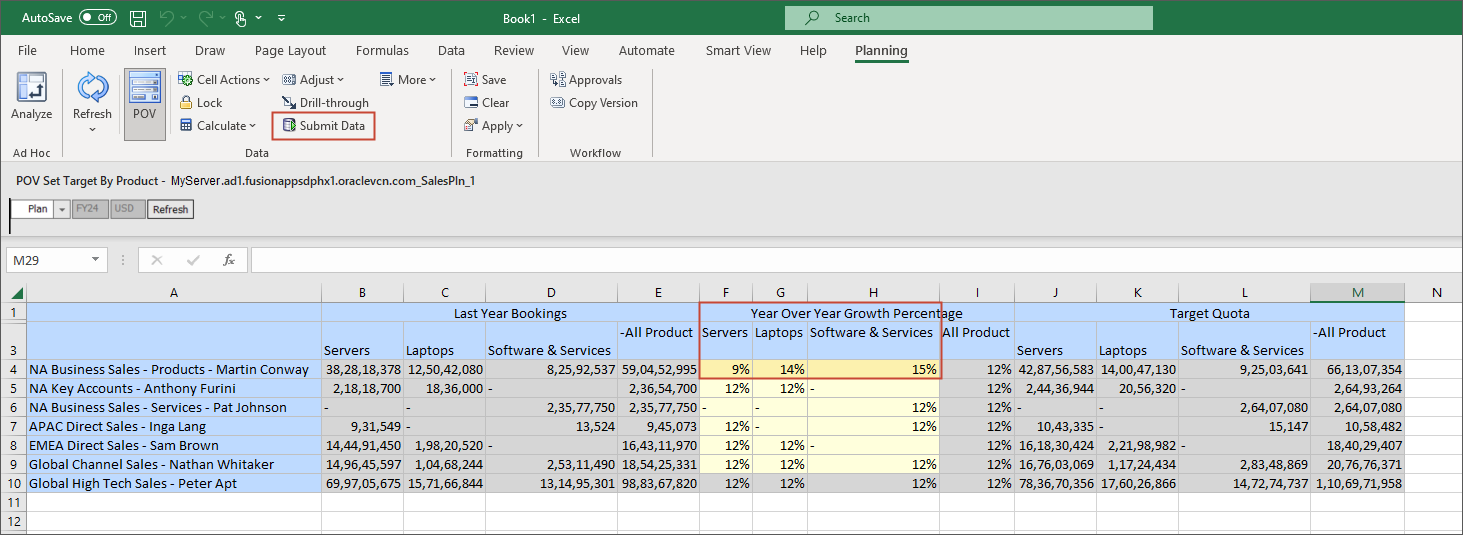The image size is (1463, 535).
Task: Click the Target Quota header cell
Action: coord(1209,313)
